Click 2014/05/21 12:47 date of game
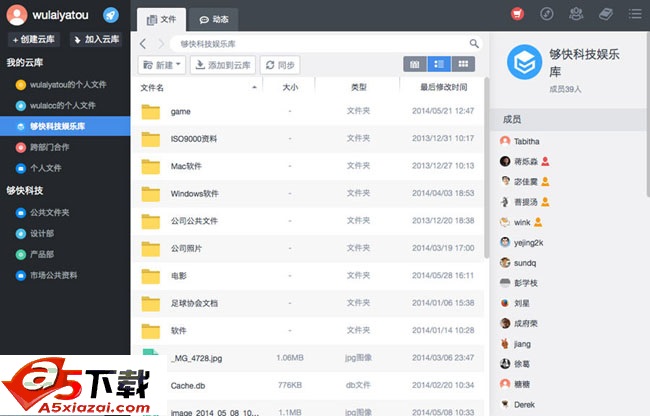Image resolution: width=650 pixels, height=416 pixels. point(443,111)
